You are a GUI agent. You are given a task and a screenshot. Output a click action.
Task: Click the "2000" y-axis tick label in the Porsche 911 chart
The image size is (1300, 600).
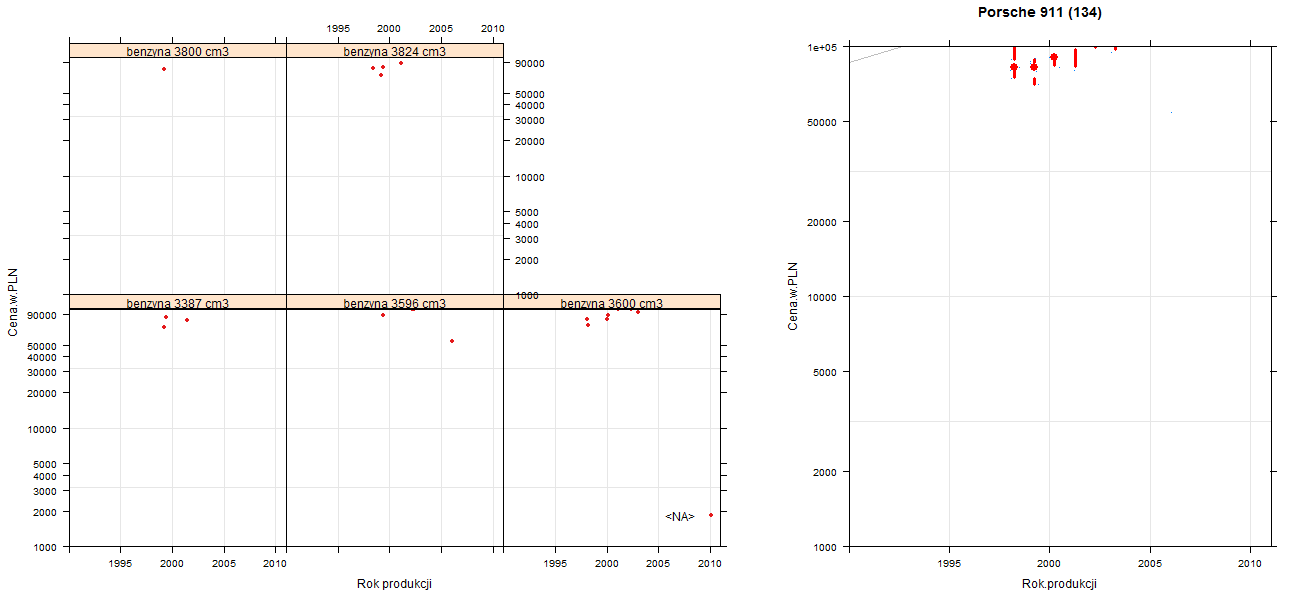(827, 472)
